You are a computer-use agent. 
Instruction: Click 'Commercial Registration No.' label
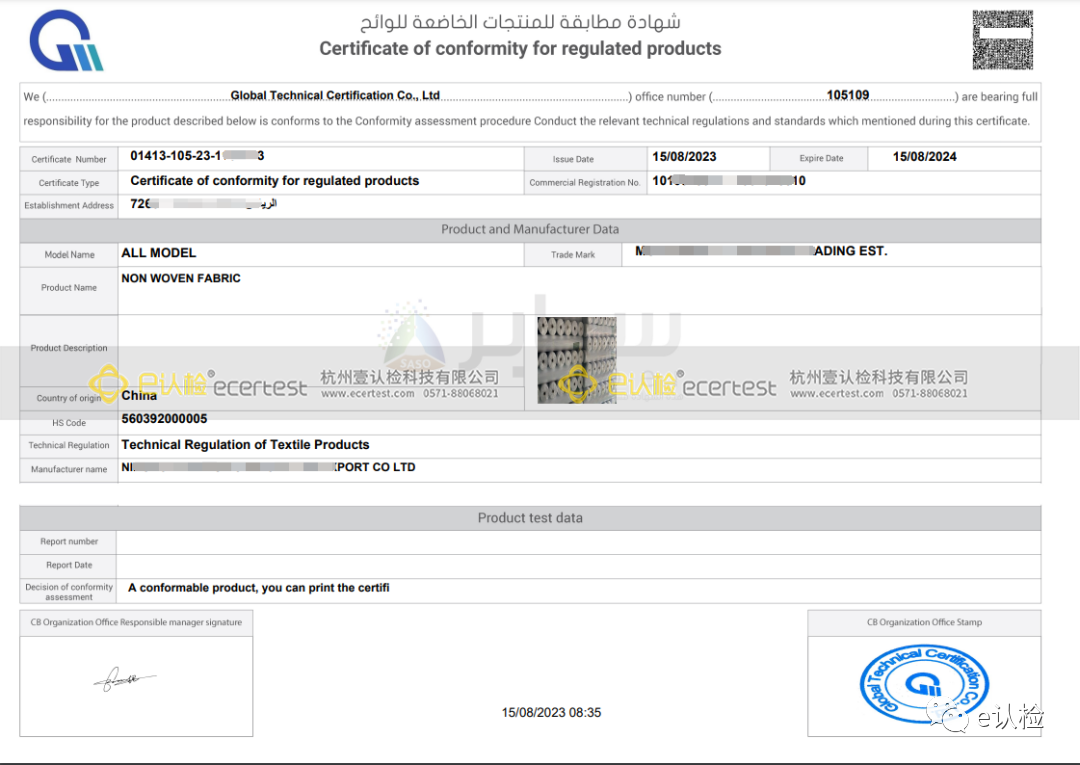[585, 182]
